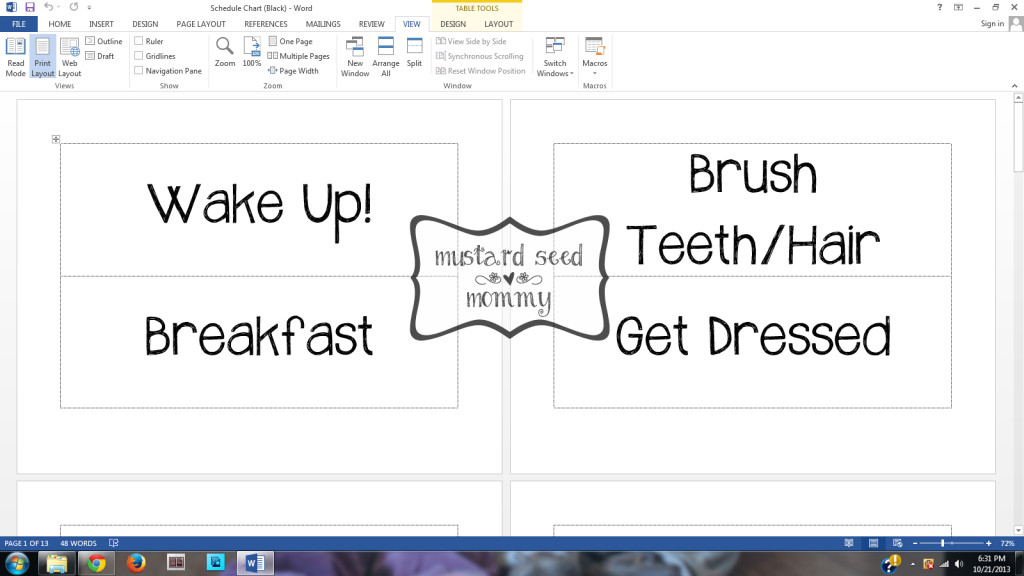1024x576 pixels.
Task: Click the proofing errors status icon
Action: (x=114, y=543)
